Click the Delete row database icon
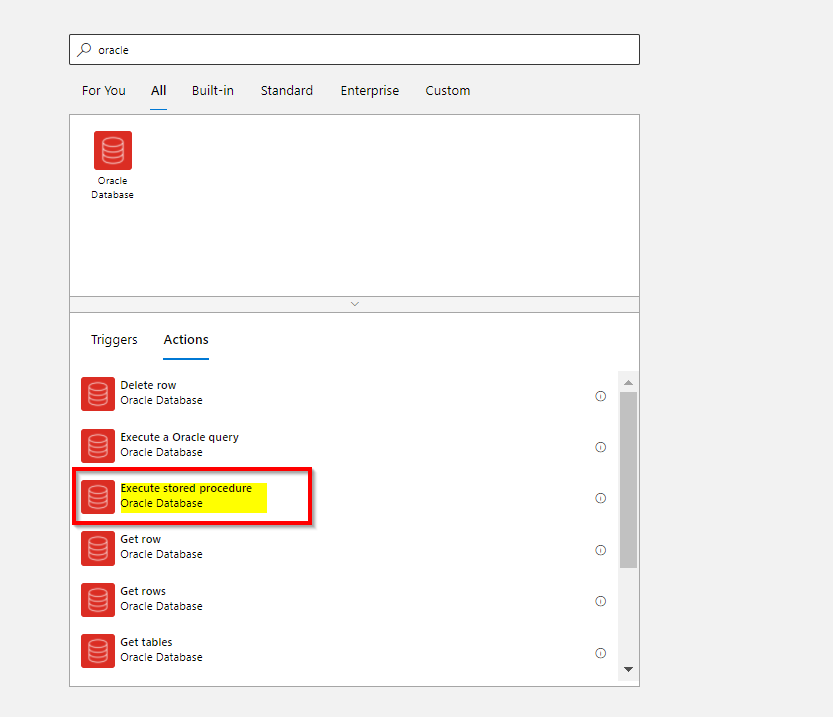This screenshot has width=833, height=717. 98,394
